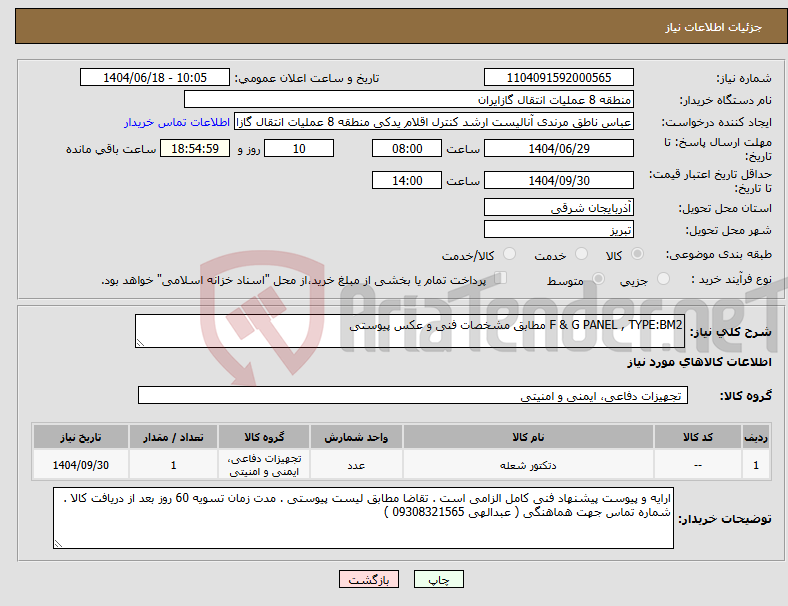Select the کالا radio button
This screenshot has width=788, height=606.
coord(637,254)
